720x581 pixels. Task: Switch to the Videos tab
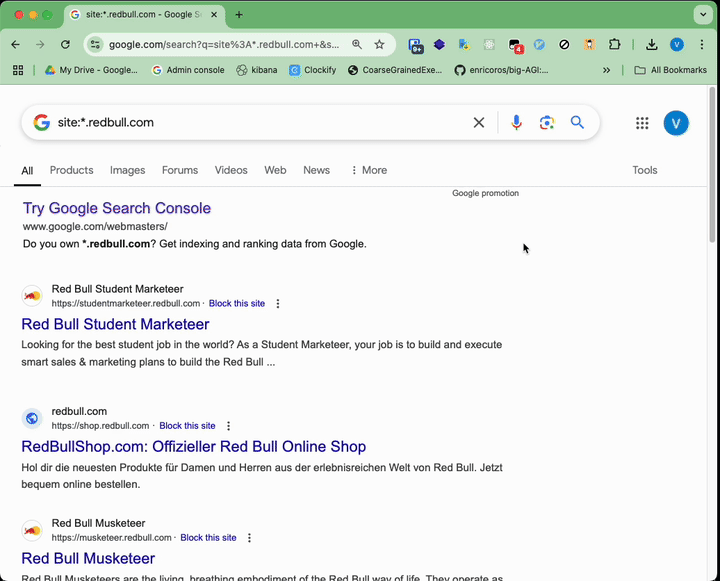tap(231, 170)
